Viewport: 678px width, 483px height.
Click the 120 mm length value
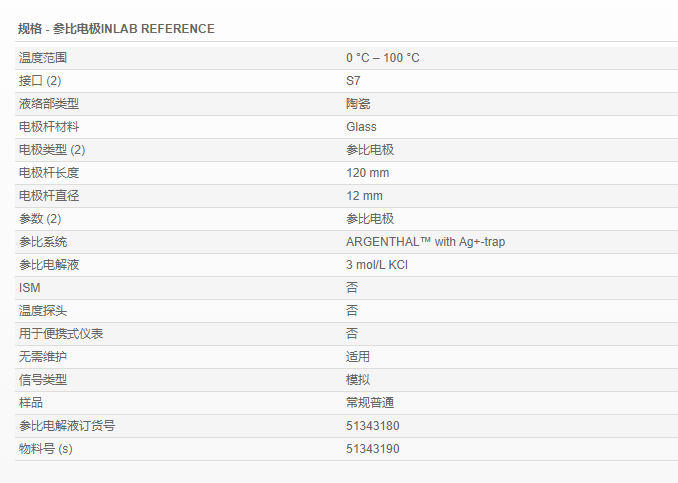pos(367,173)
